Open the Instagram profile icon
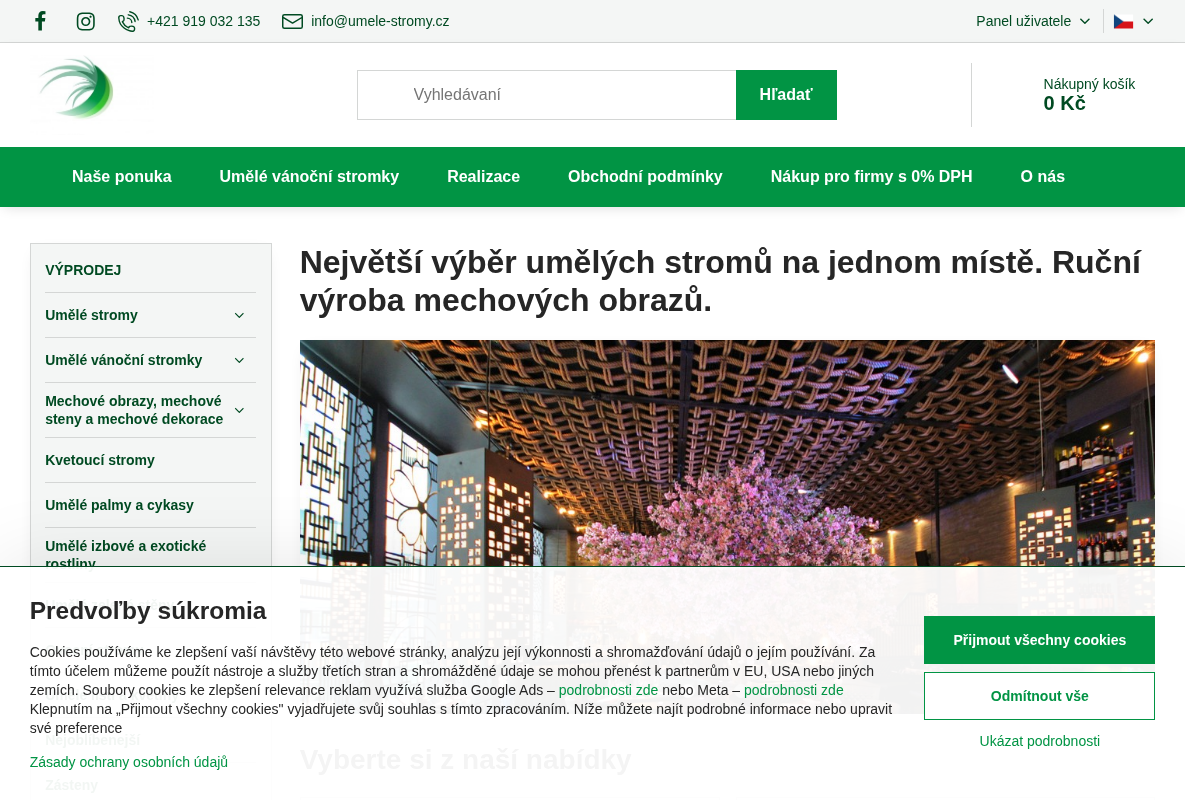This screenshot has width=1200, height=800. (x=86, y=21)
